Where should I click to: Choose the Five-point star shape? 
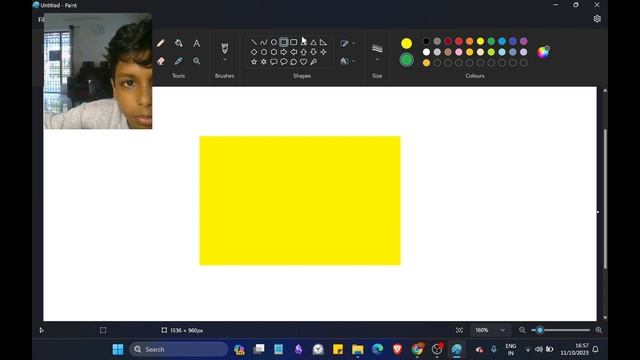tap(254, 62)
